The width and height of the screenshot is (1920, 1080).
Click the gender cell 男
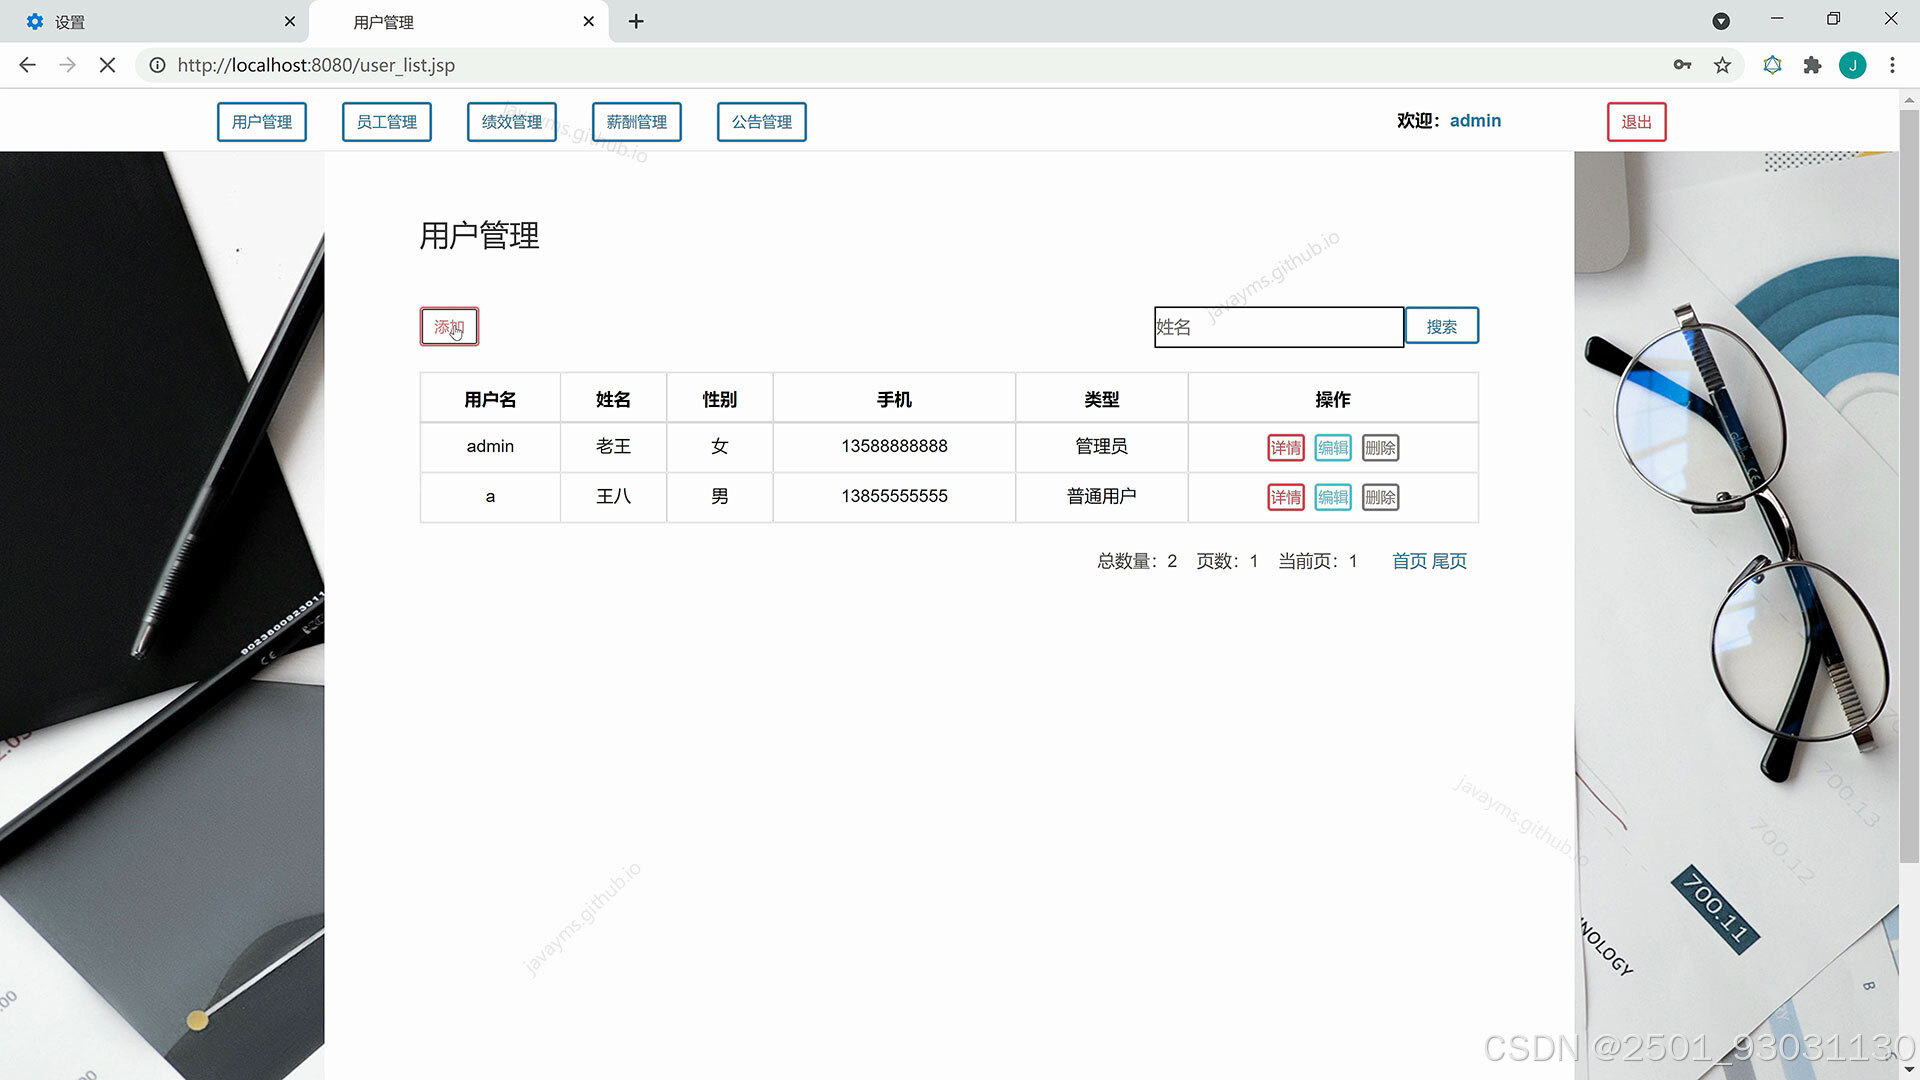click(x=719, y=496)
